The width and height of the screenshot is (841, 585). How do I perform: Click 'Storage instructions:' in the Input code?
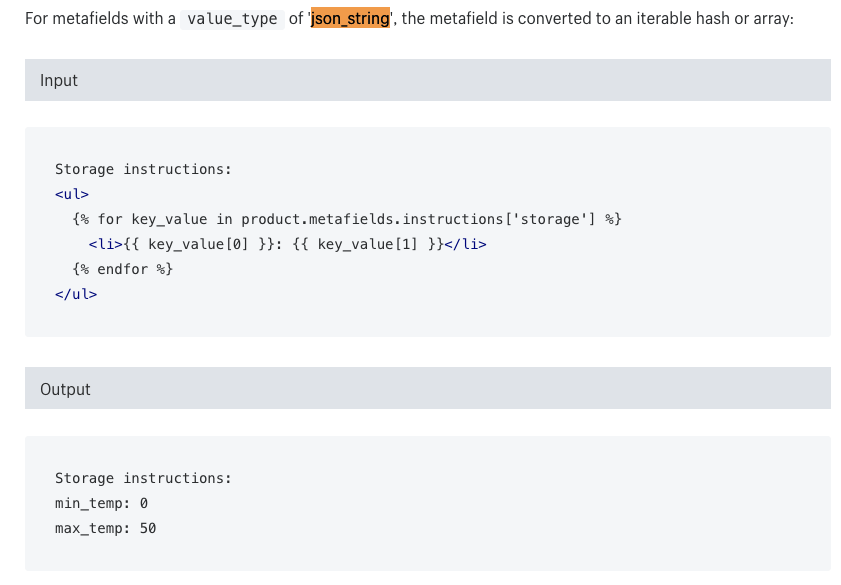pyautogui.click(x=143, y=169)
